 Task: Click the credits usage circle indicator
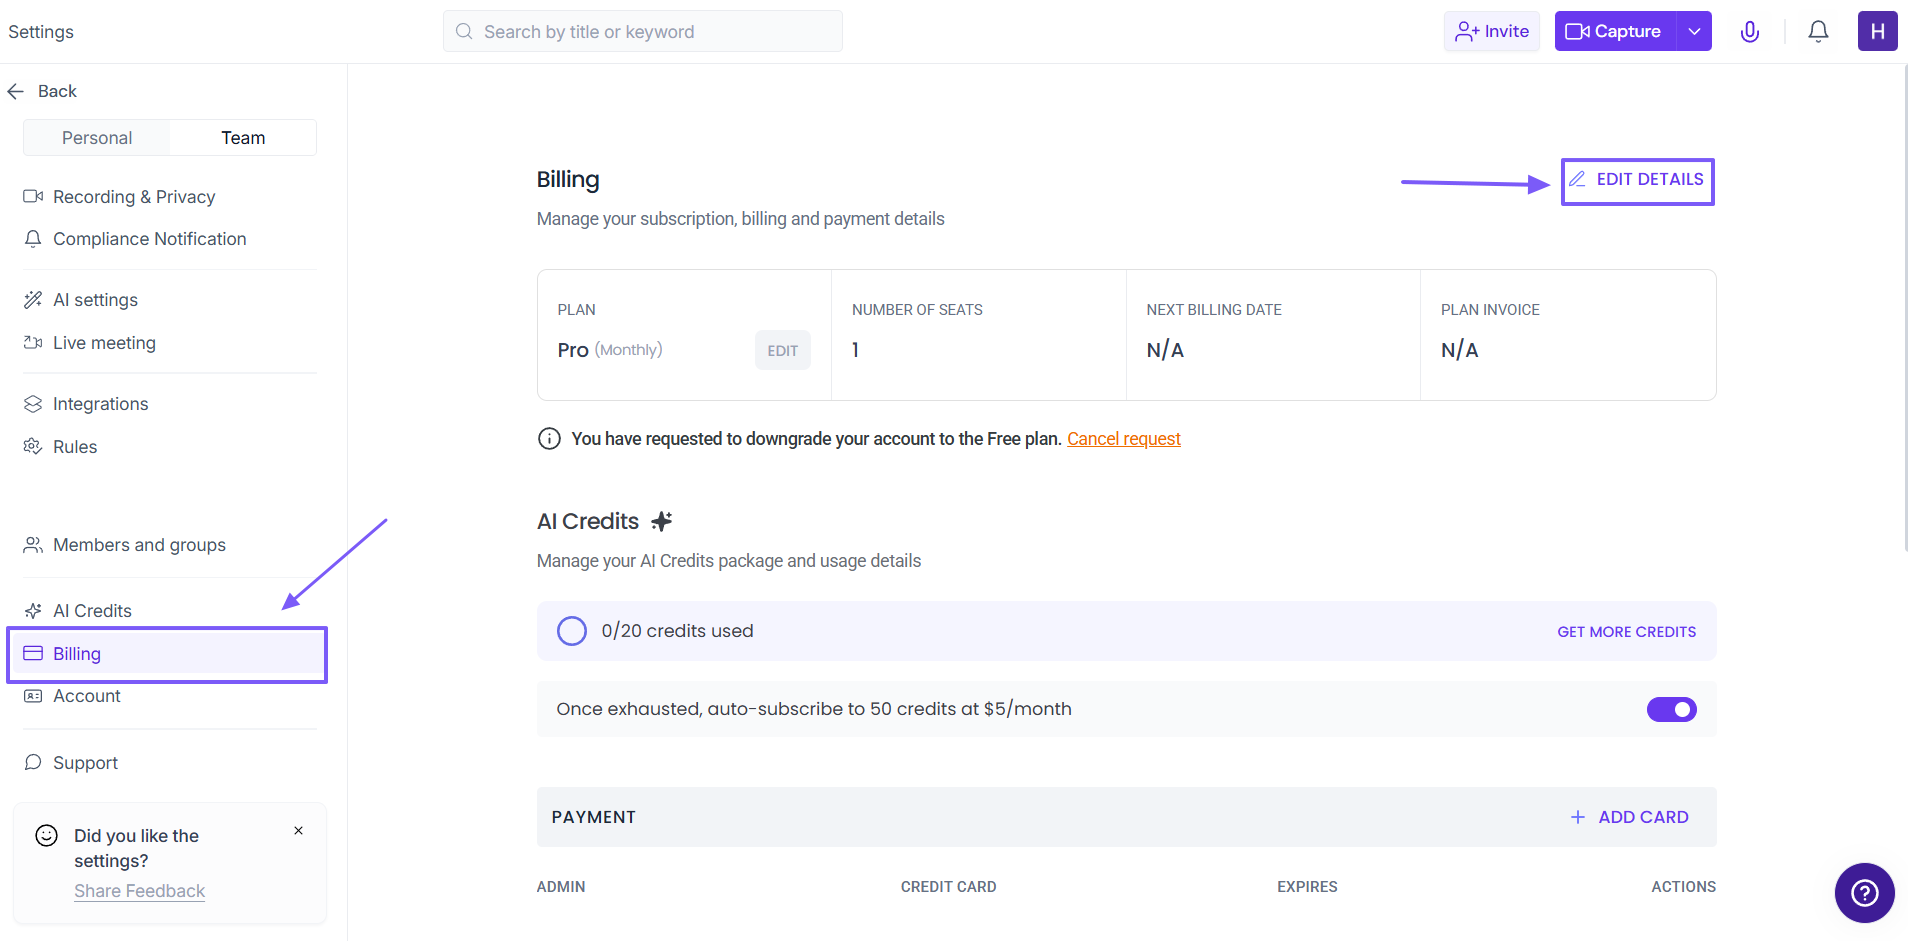click(571, 631)
